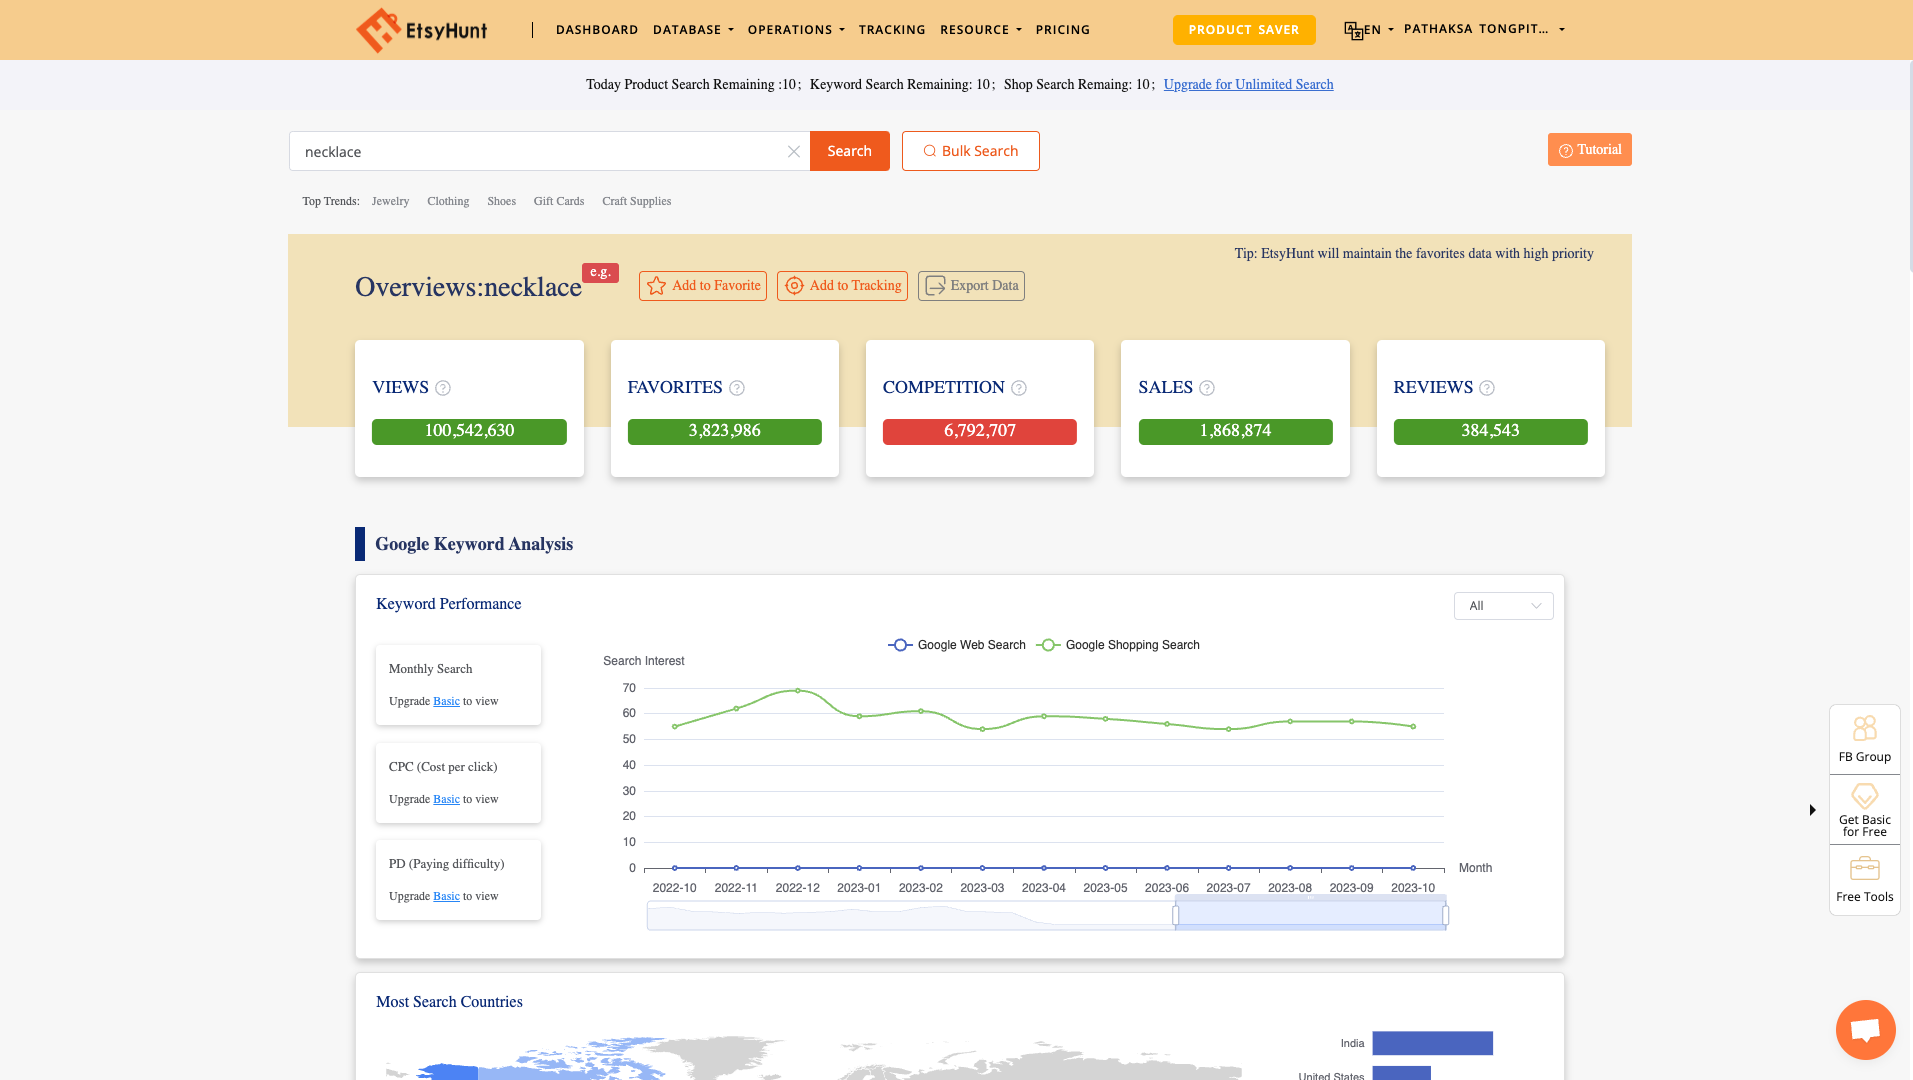1913x1080 pixels.
Task: Open the Free Tools sidebar icon
Action: [x=1864, y=869]
